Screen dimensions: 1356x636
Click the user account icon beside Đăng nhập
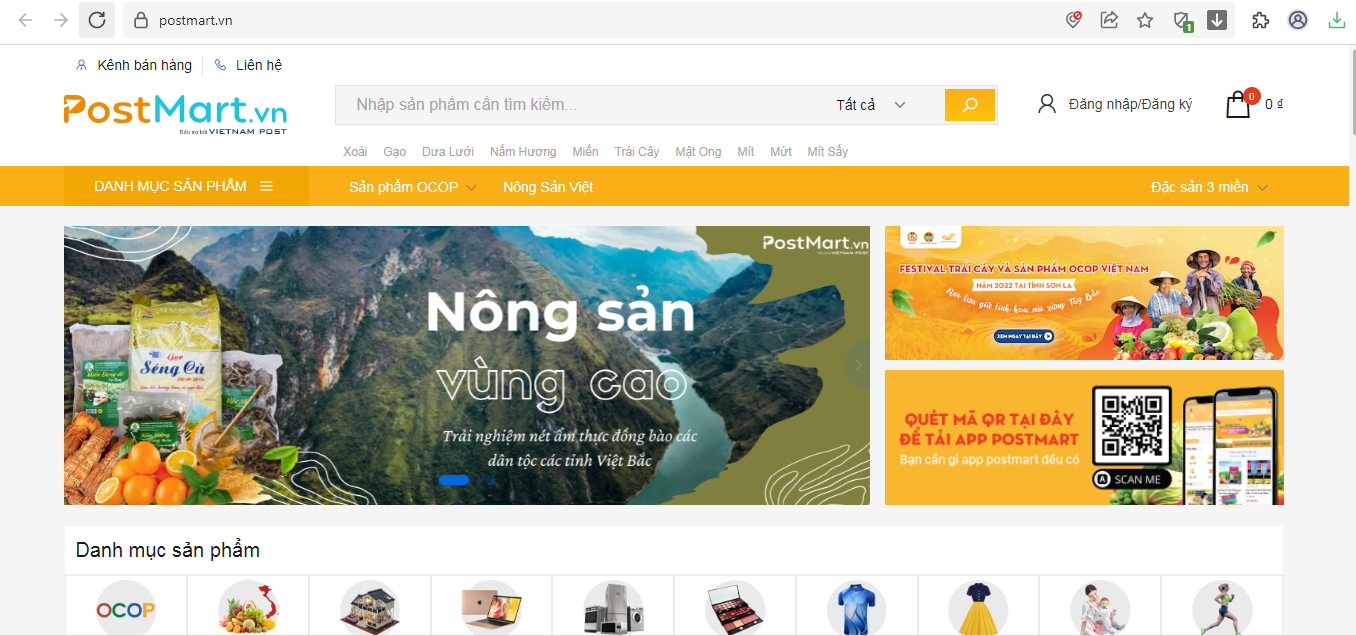point(1046,103)
